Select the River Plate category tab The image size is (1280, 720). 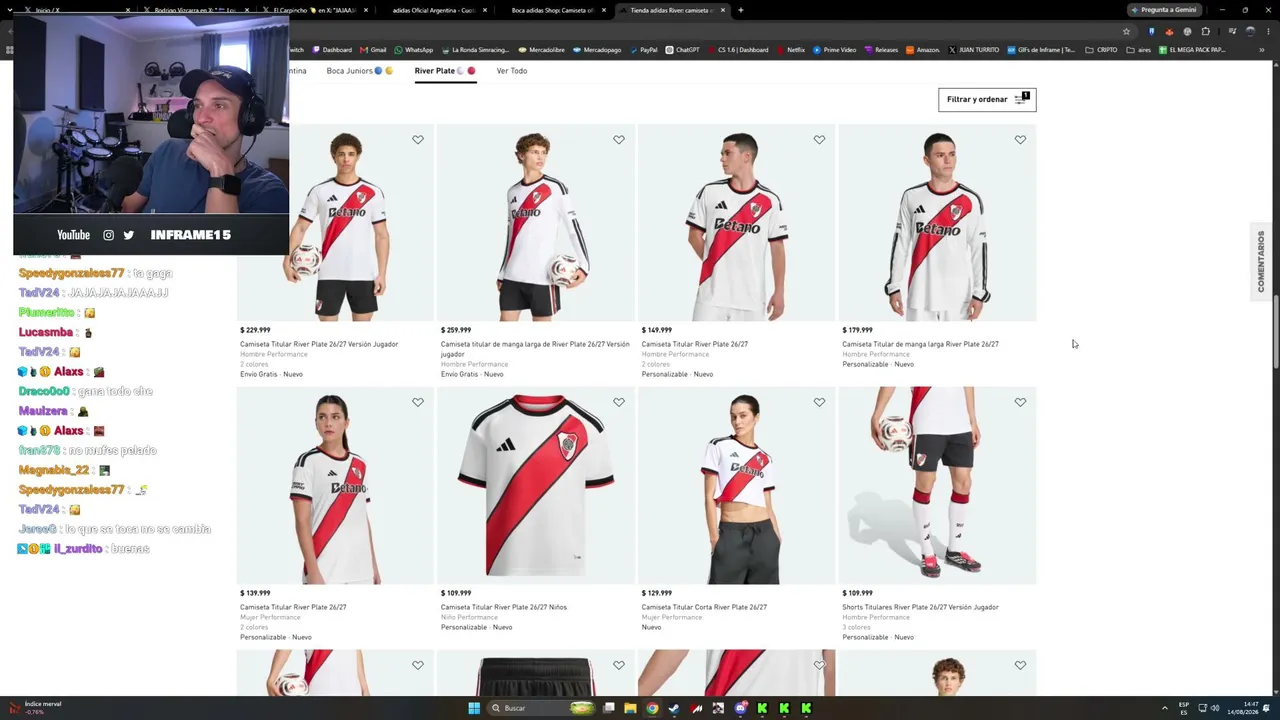[445, 71]
